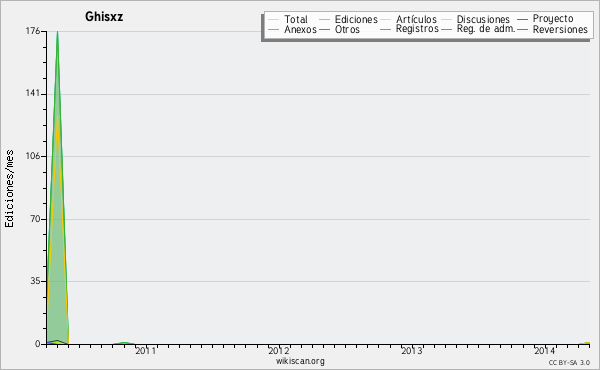
Task: Click the Discusiones yellow line swatch
Action: pyautogui.click(x=447, y=20)
